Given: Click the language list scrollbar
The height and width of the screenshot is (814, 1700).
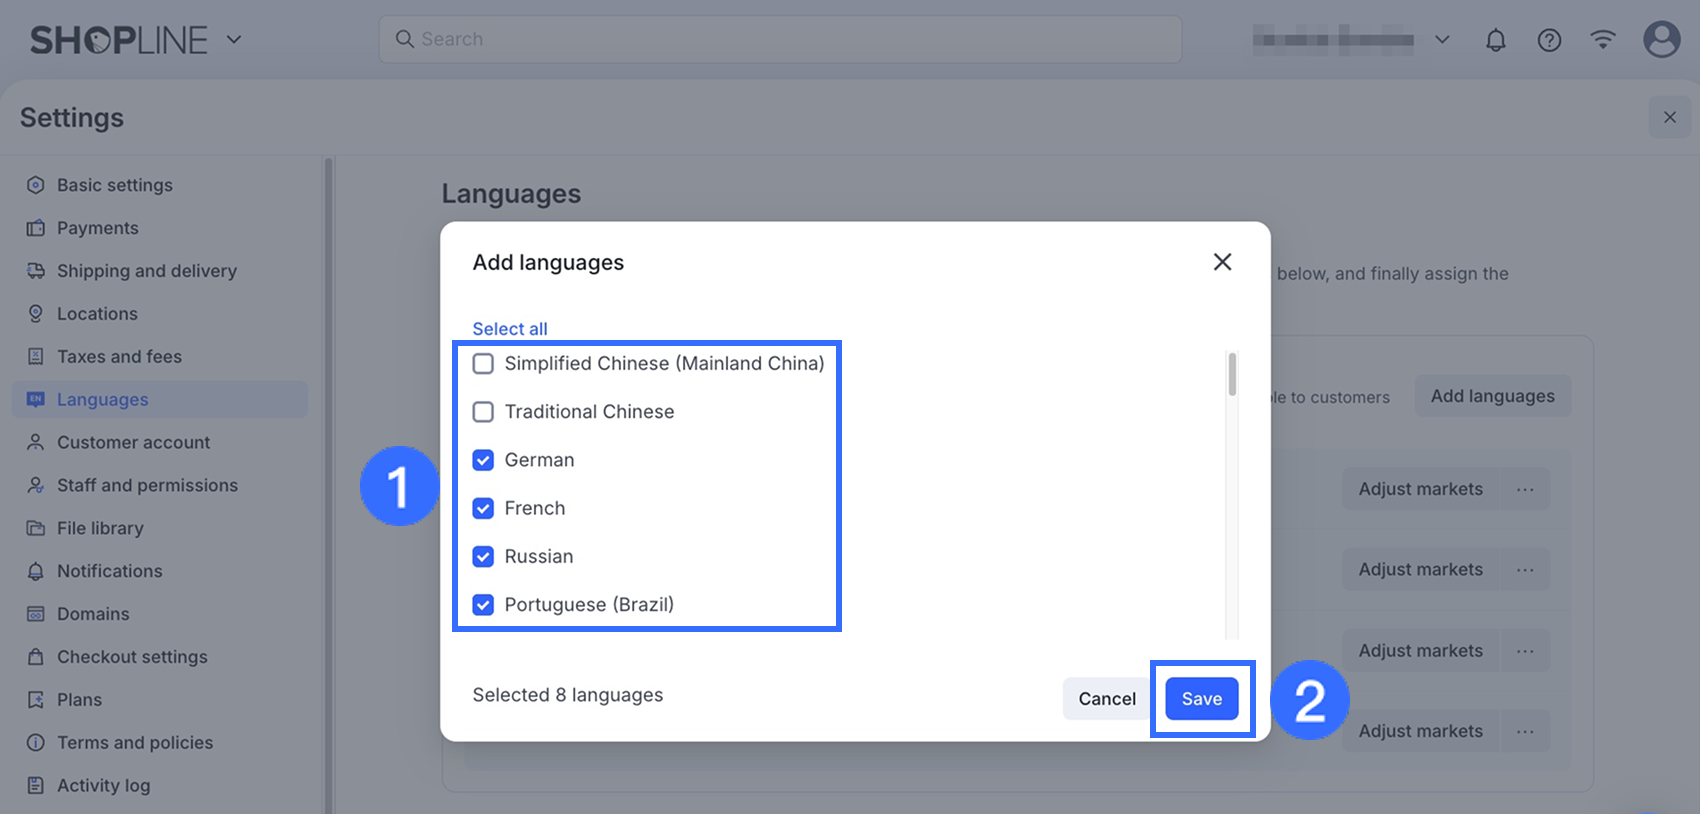Looking at the screenshot, I should (1232, 375).
